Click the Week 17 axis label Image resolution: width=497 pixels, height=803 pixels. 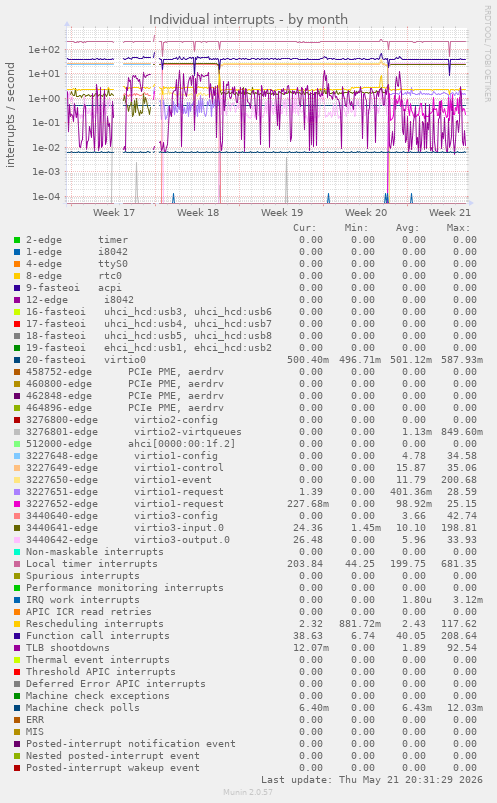[114, 213]
